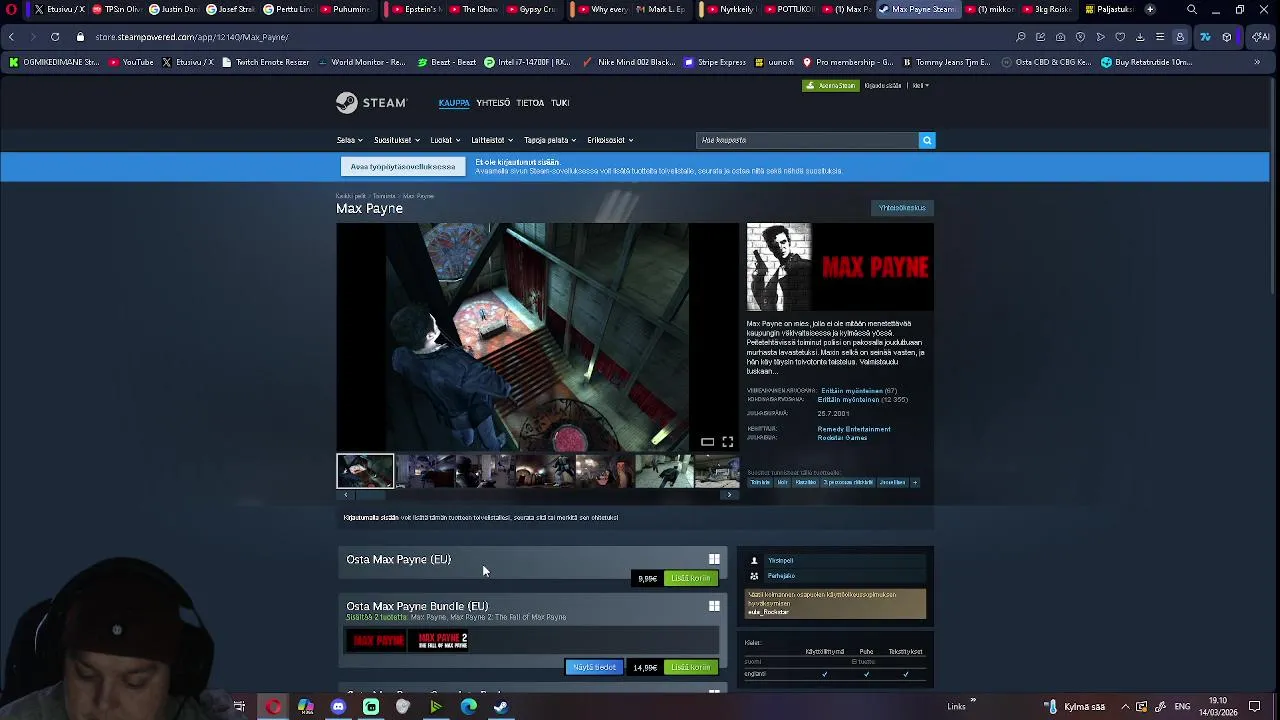Image resolution: width=1280 pixels, height=720 pixels.
Task: Reload the page with refresh icon
Action: pos(55,37)
